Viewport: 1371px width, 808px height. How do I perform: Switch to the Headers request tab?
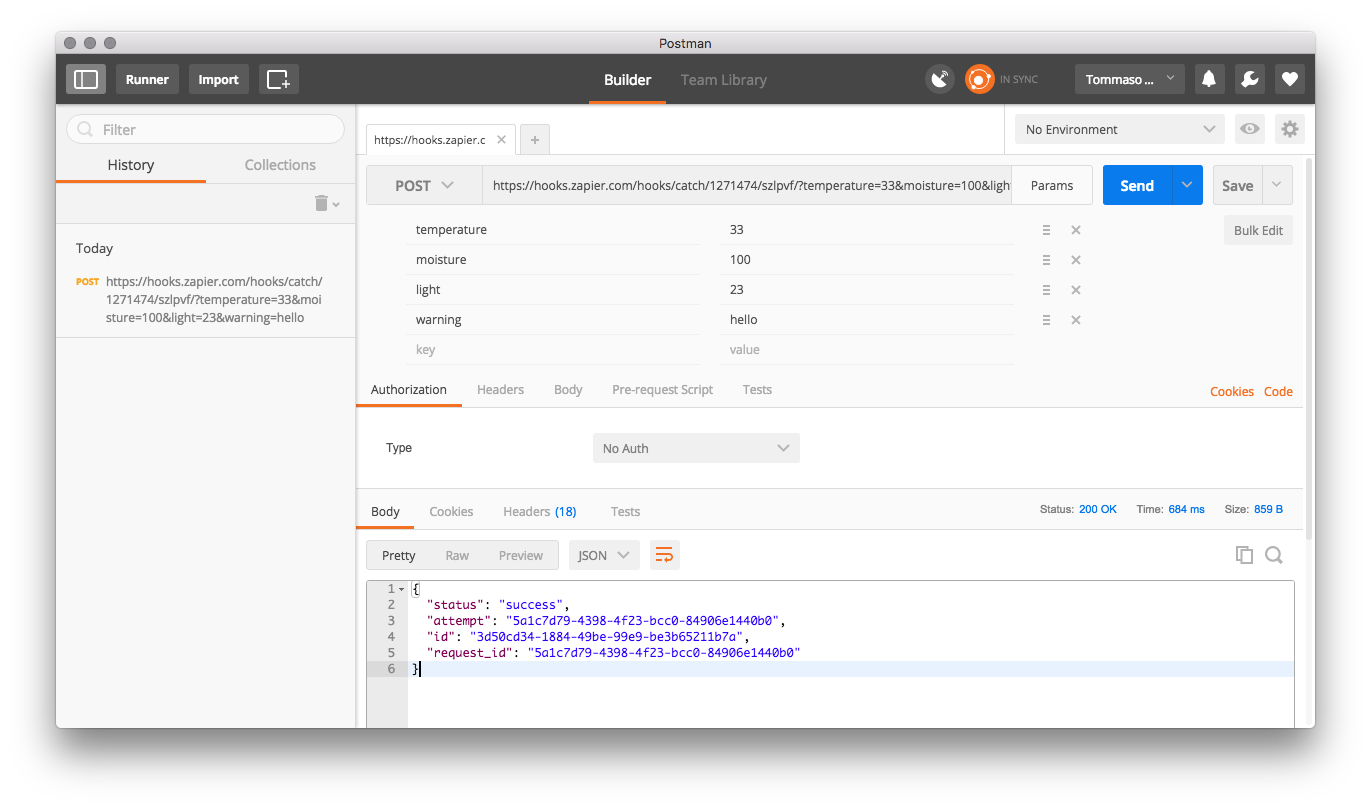(500, 390)
